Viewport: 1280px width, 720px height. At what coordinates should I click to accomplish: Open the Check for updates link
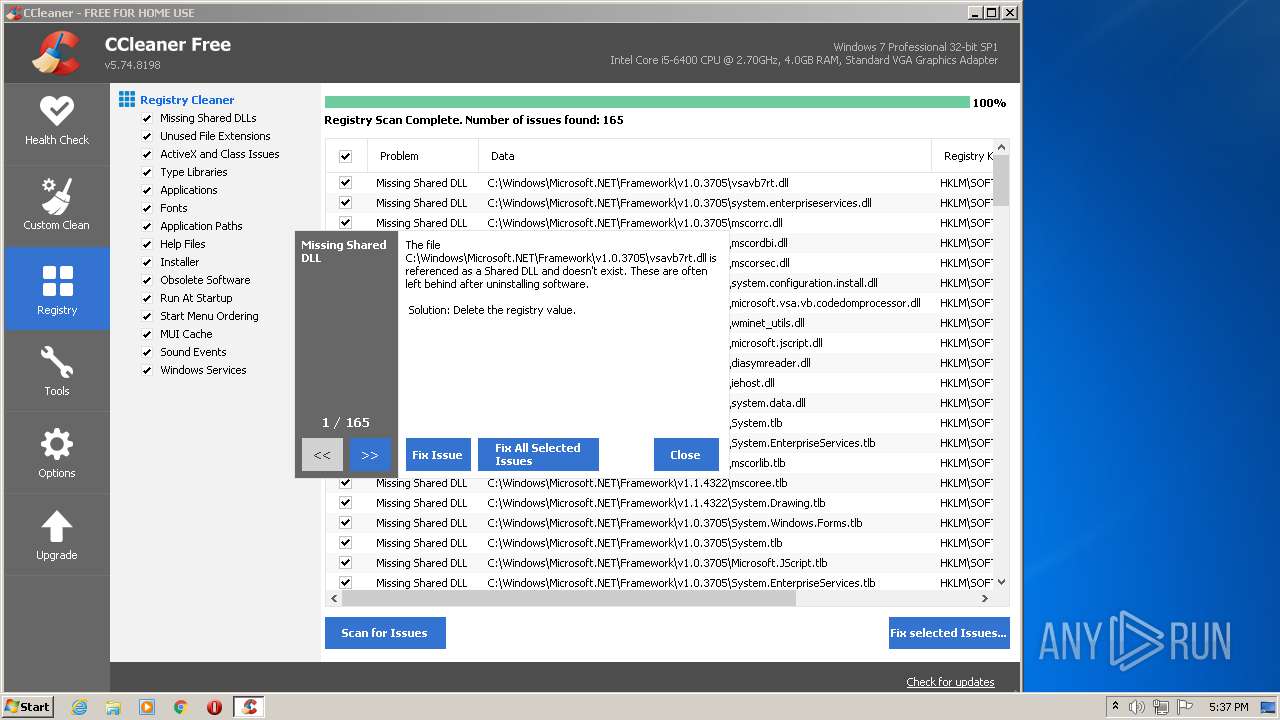pos(950,682)
